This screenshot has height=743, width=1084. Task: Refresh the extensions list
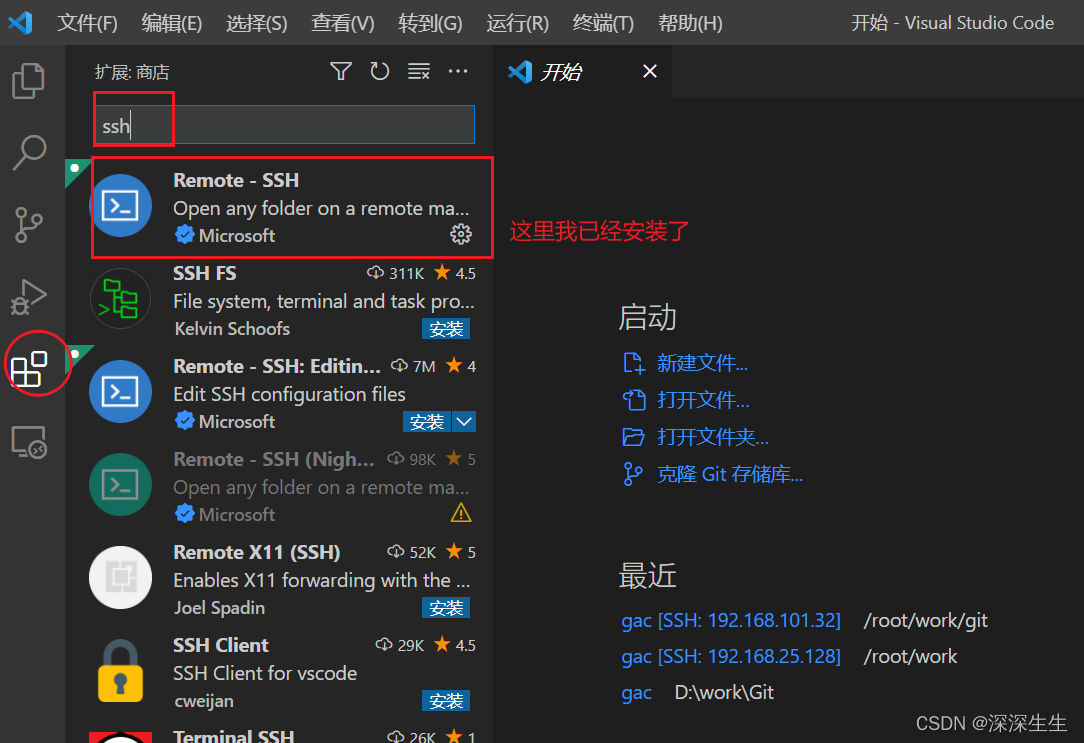click(380, 71)
